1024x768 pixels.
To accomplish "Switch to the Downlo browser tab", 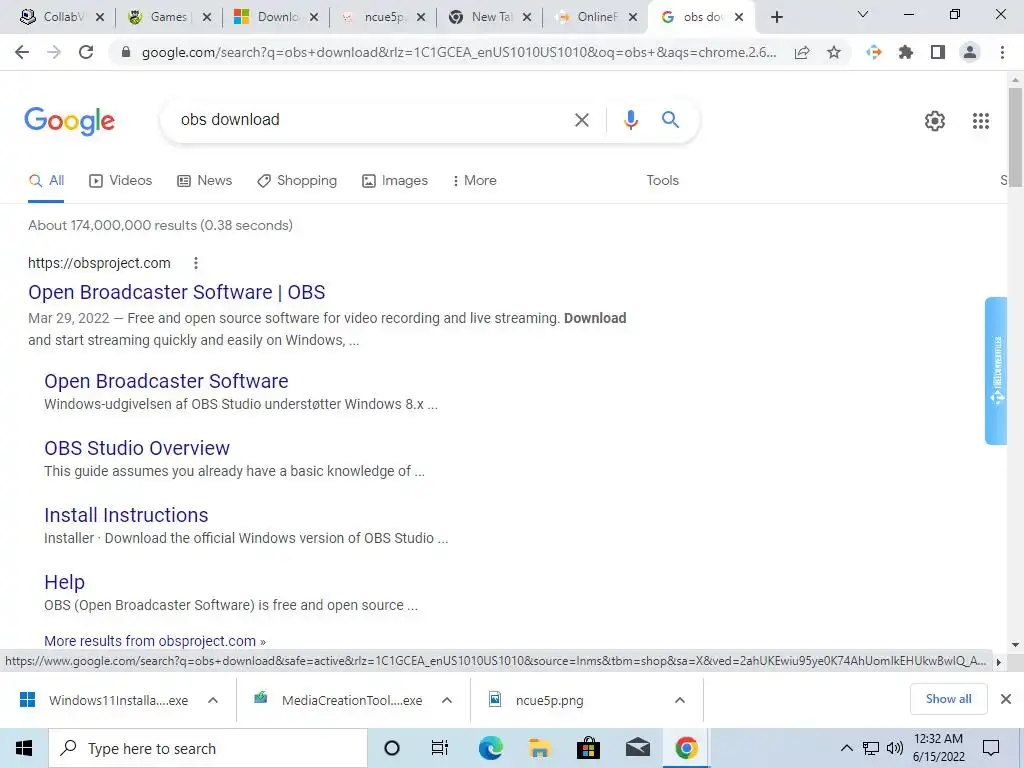I will [x=275, y=17].
